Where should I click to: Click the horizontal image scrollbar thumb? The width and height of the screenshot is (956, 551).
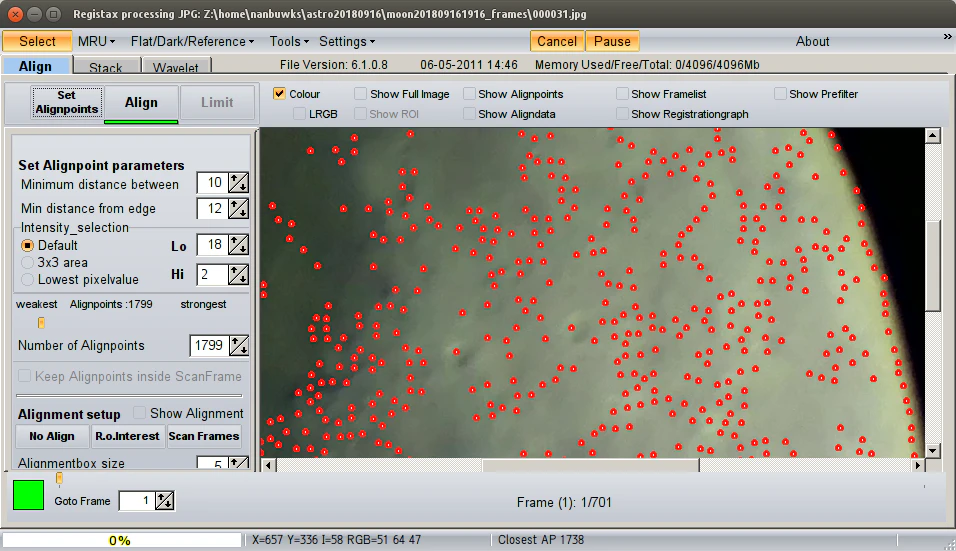pos(591,465)
